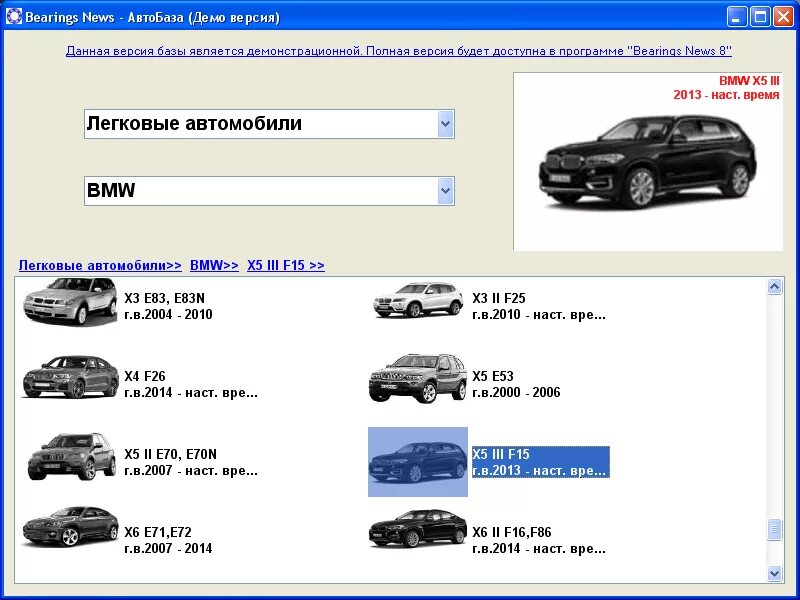
Task: Select the X4 F26 car thumbnail
Action: pyautogui.click(x=70, y=377)
